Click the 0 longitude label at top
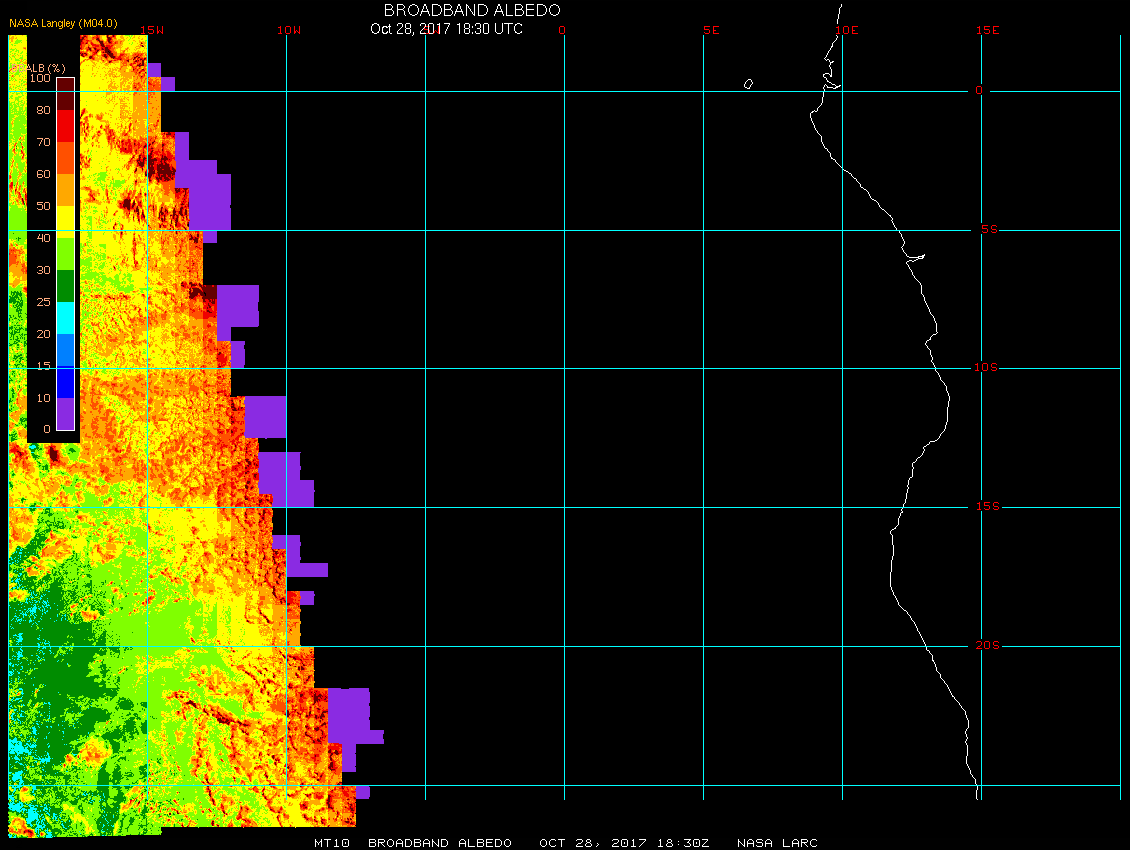This screenshot has height=850, width=1130. [562, 30]
